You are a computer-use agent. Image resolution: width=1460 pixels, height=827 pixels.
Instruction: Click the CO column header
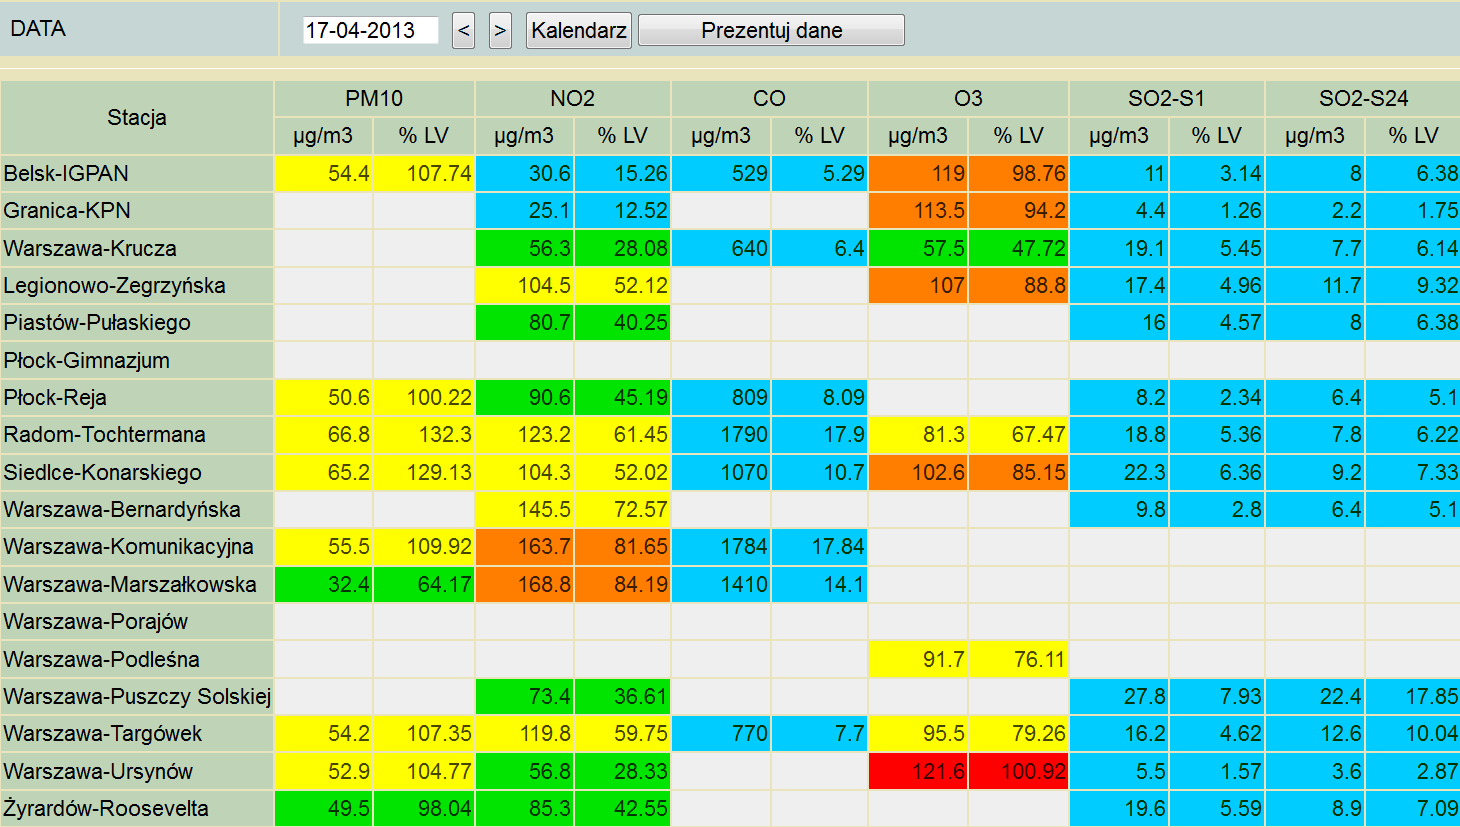pyautogui.click(x=769, y=98)
